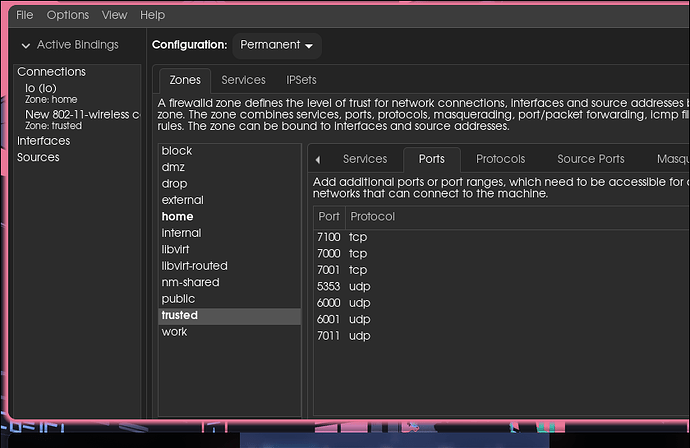Image resolution: width=690 pixels, height=448 pixels.
Task: Select the New 802-11-wireless connection
Action: coord(77,120)
